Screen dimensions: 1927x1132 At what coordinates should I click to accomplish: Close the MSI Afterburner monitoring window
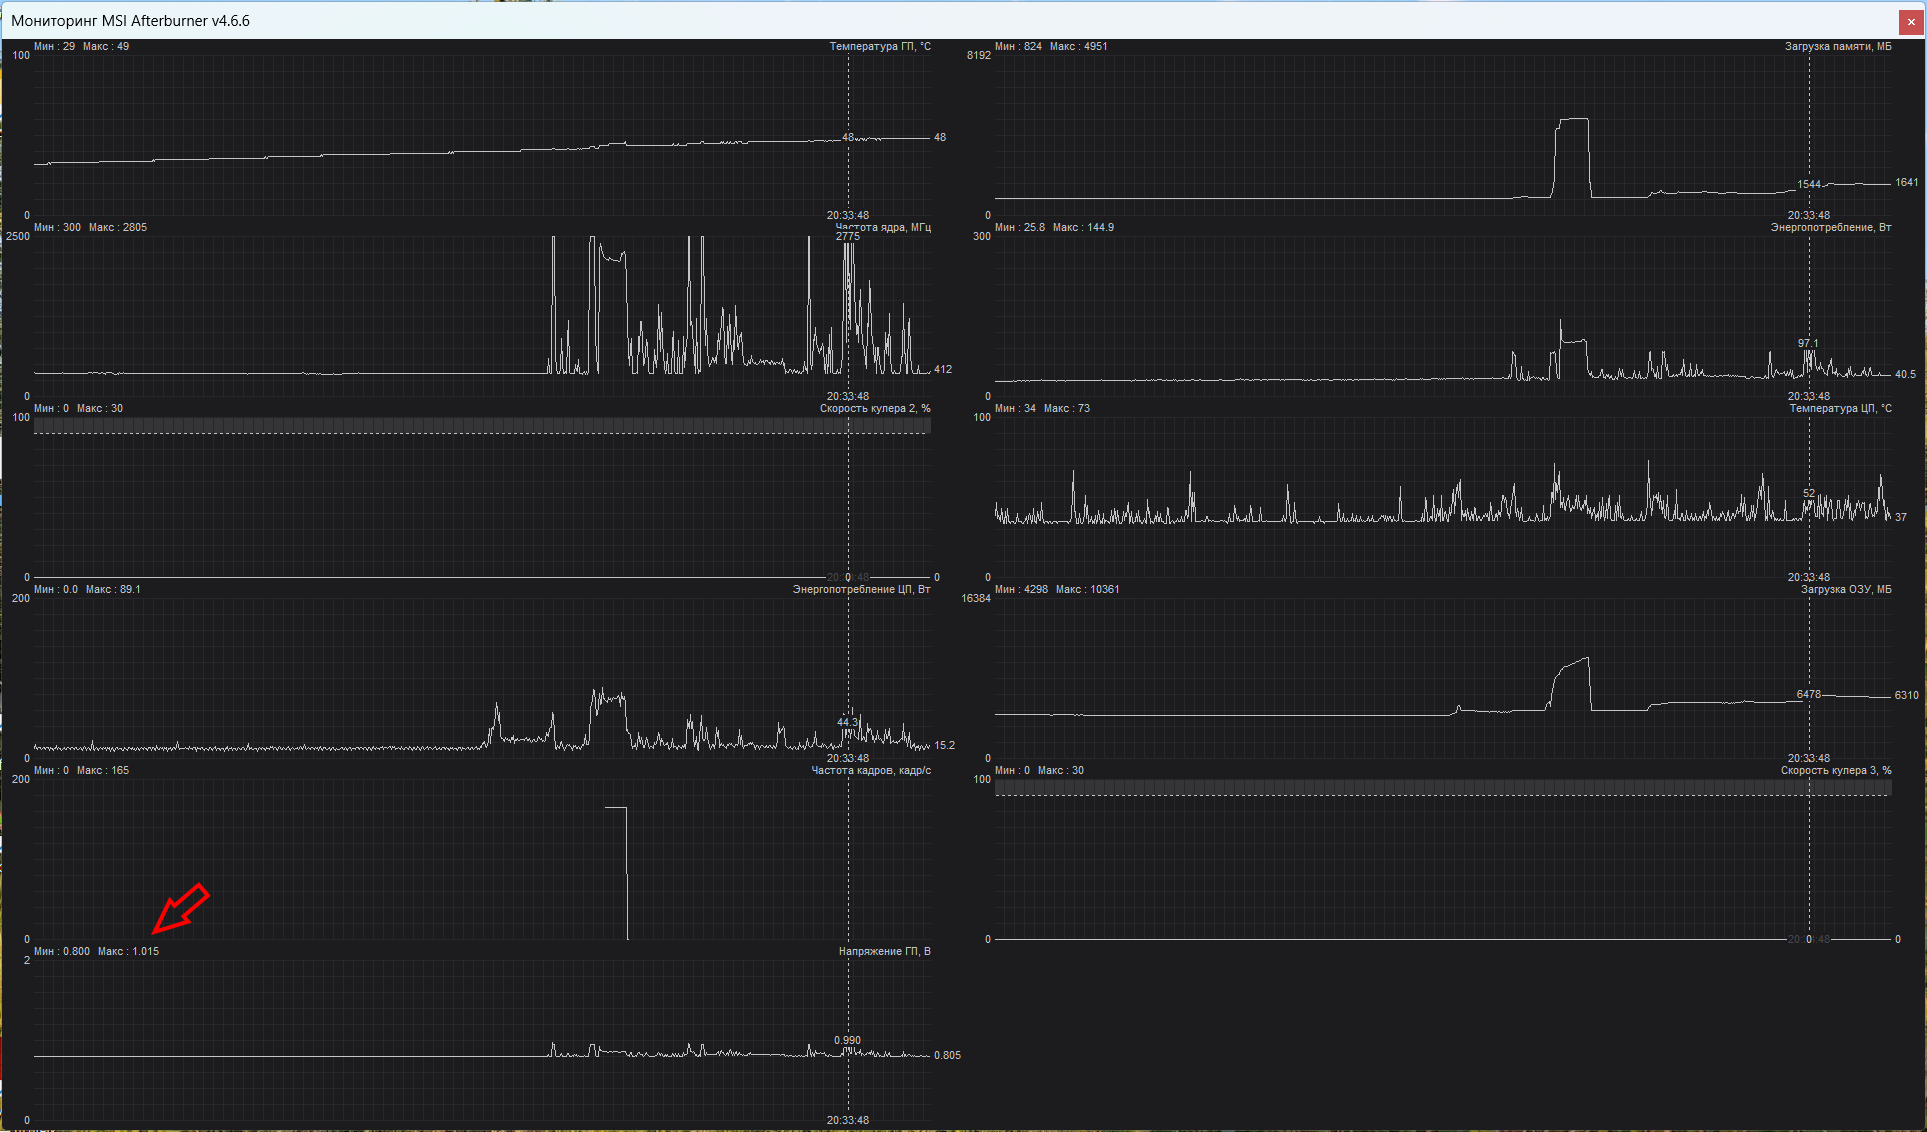1910,21
